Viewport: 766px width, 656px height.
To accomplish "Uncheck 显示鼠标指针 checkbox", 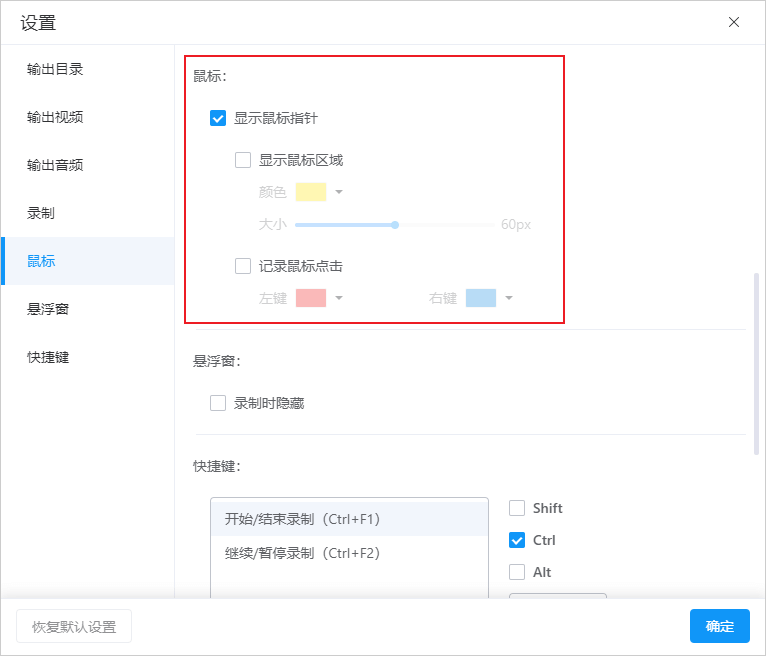I will coord(218,118).
